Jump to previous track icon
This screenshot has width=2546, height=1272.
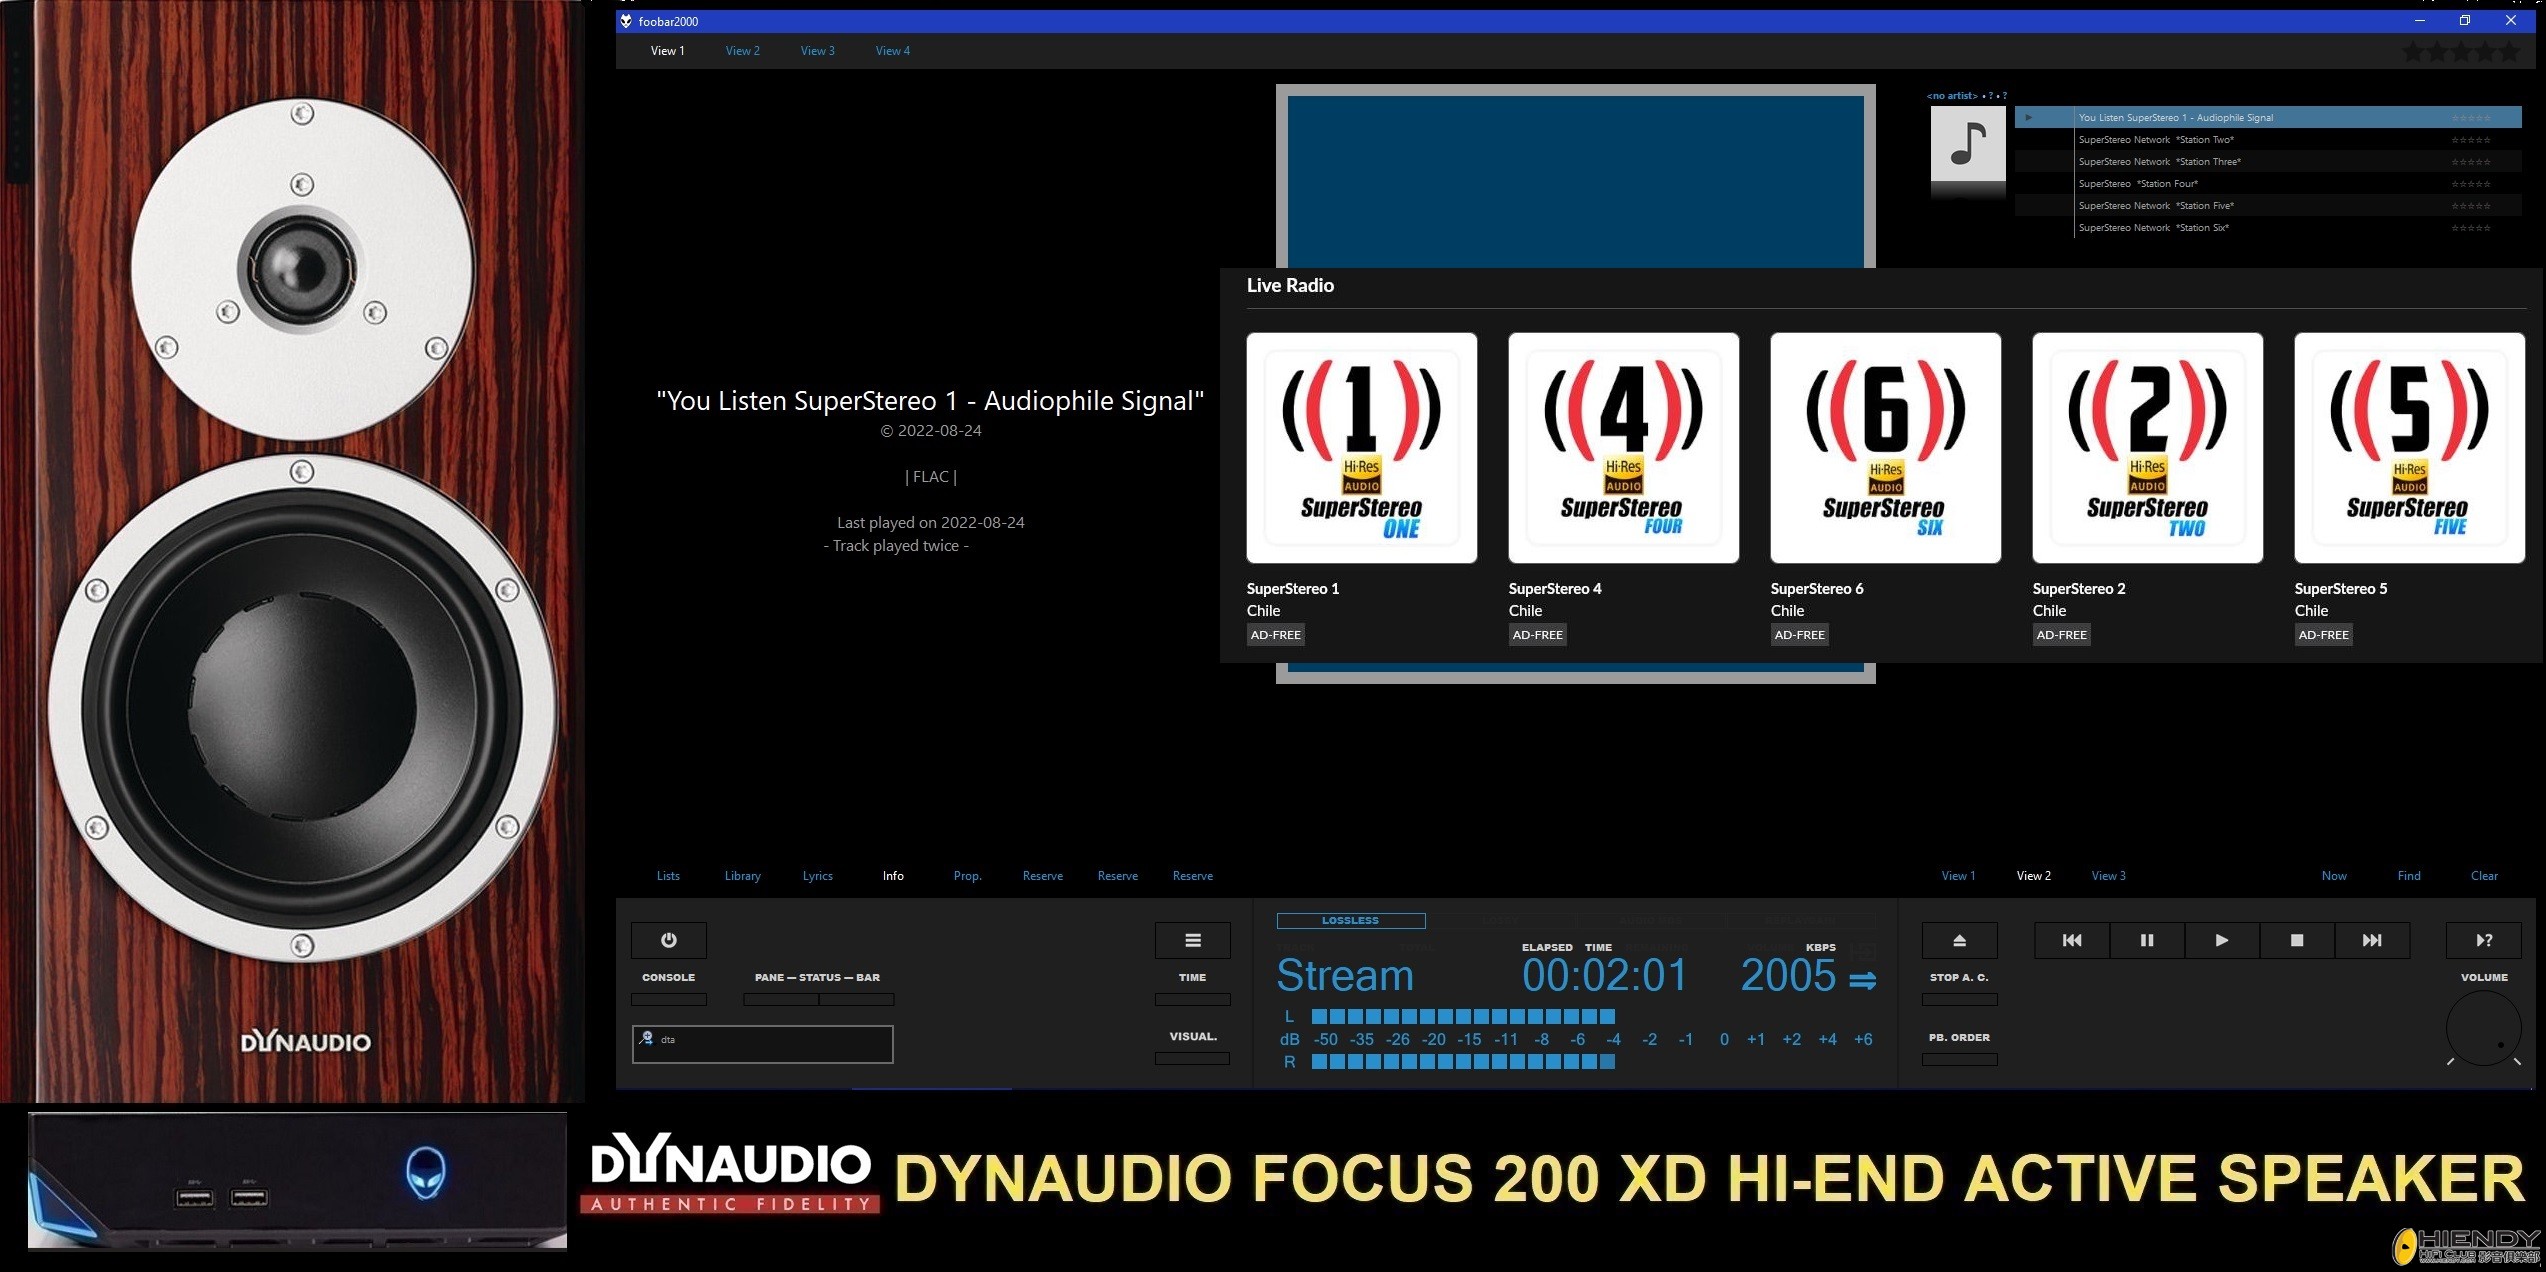pyautogui.click(x=2070, y=940)
